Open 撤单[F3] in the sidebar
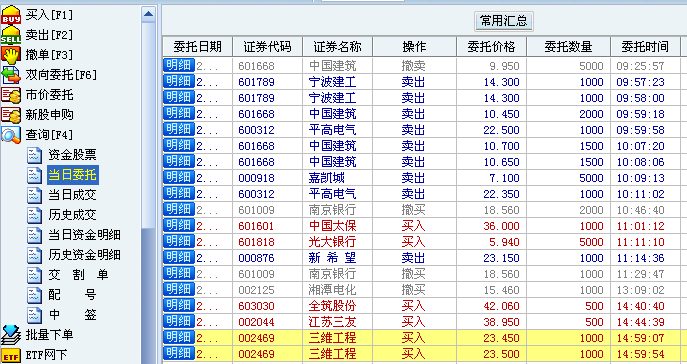This screenshot has width=687, height=364. point(49,55)
